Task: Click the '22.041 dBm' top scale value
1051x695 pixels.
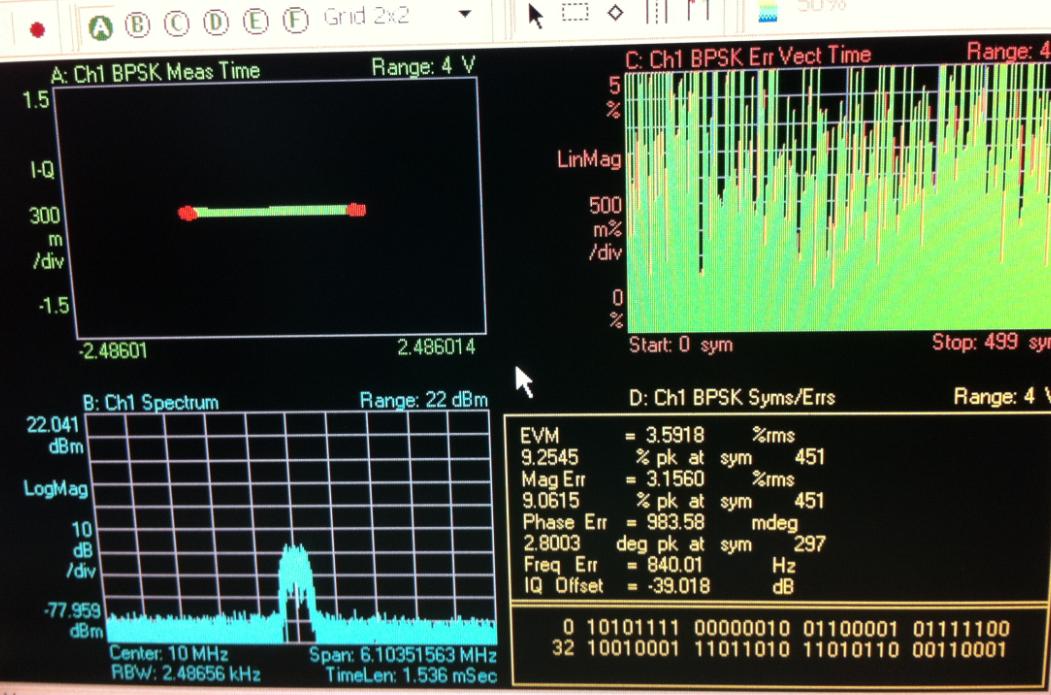Action: pos(54,435)
